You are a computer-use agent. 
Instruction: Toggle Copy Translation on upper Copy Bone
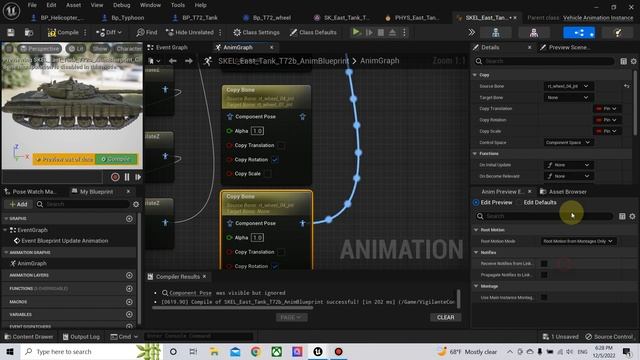(281, 145)
